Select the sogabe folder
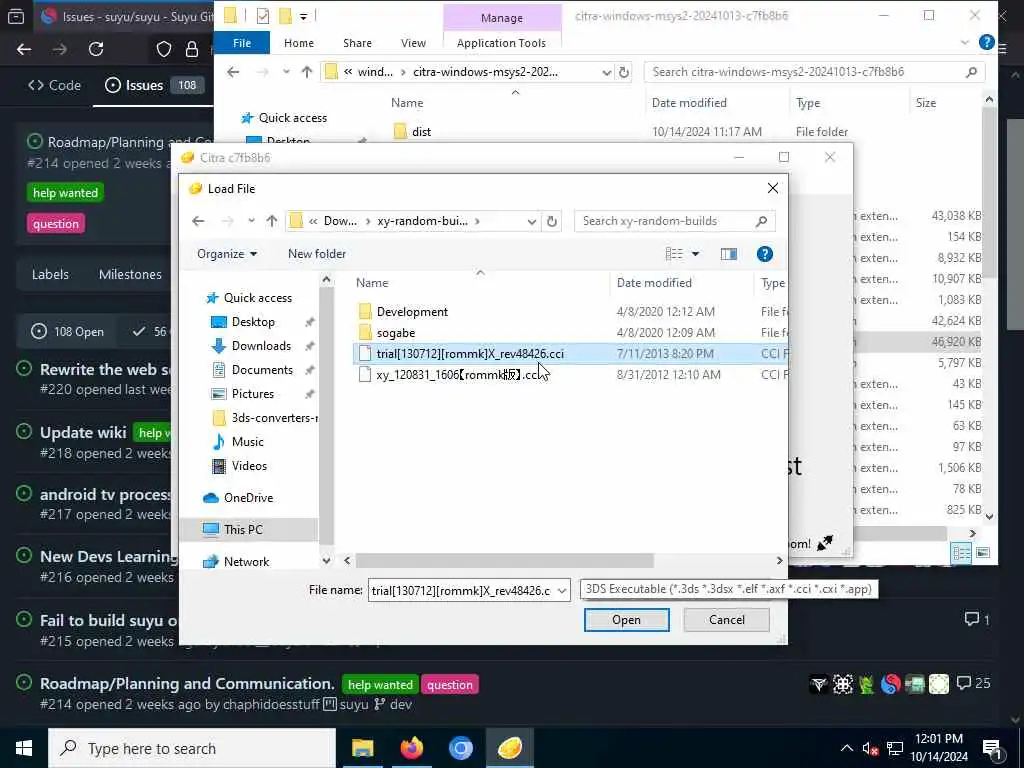 pyautogui.click(x=396, y=332)
